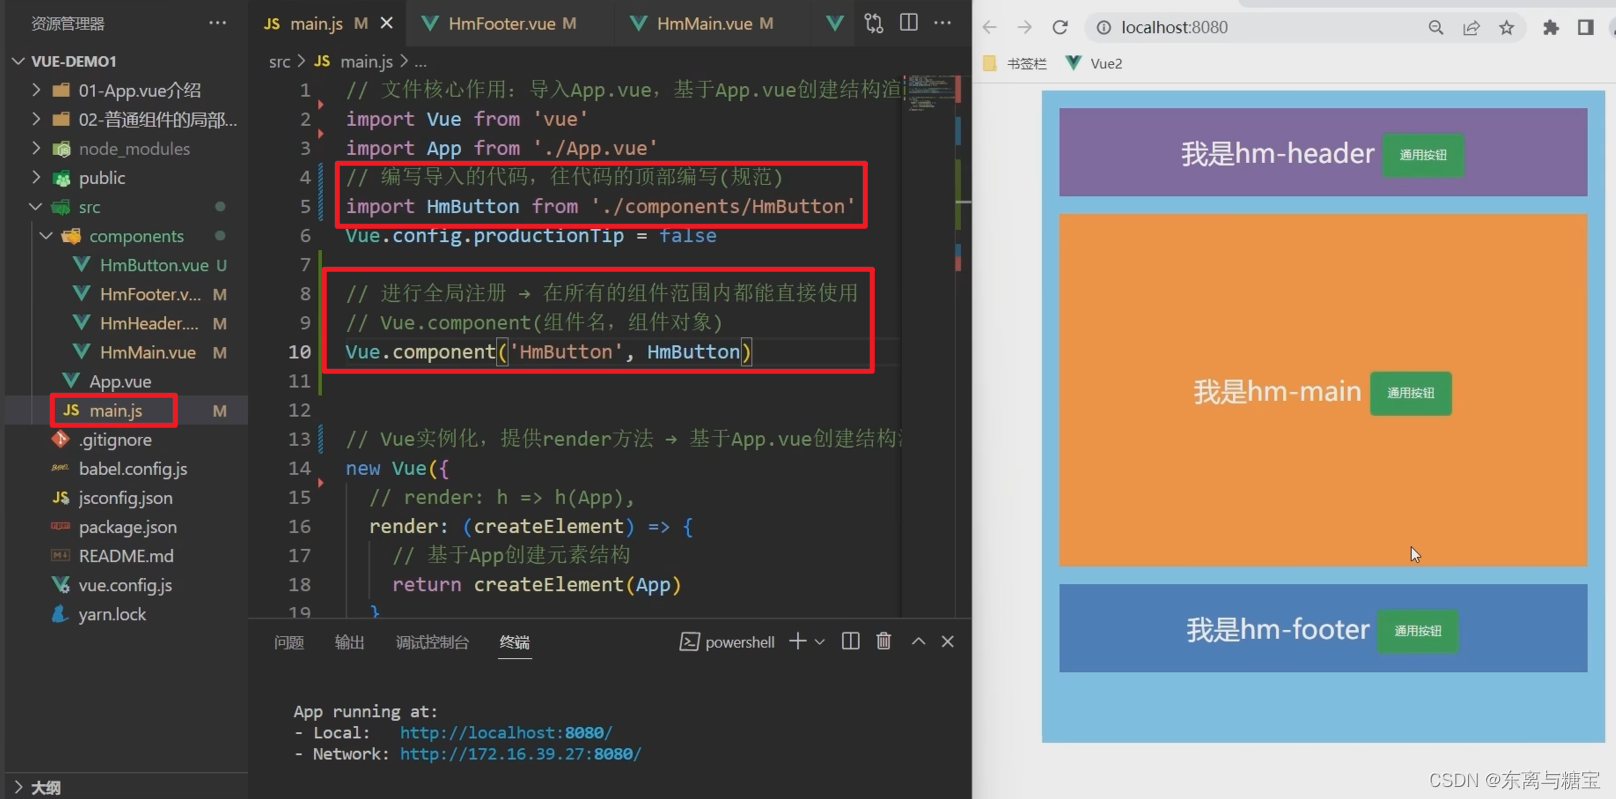The height and width of the screenshot is (799, 1616).
Task: Open README.md file
Action: pos(125,555)
